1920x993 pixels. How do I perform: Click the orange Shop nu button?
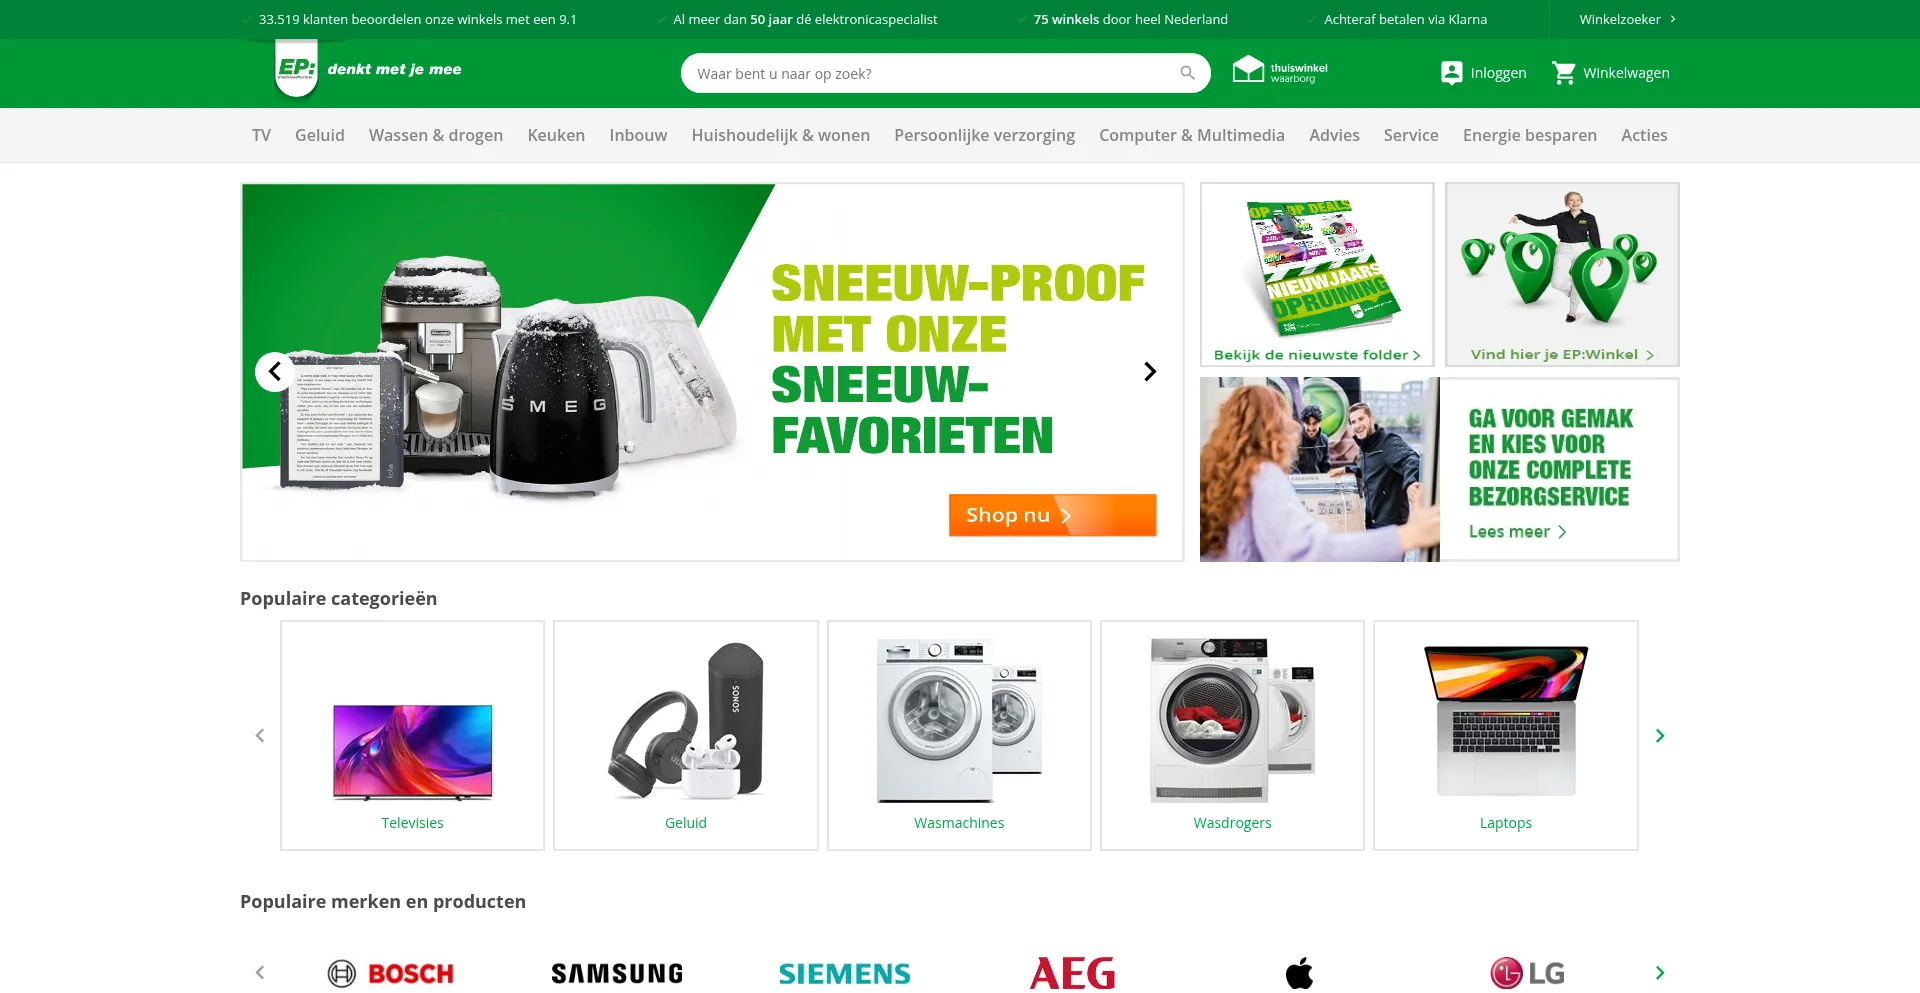[1052, 515]
